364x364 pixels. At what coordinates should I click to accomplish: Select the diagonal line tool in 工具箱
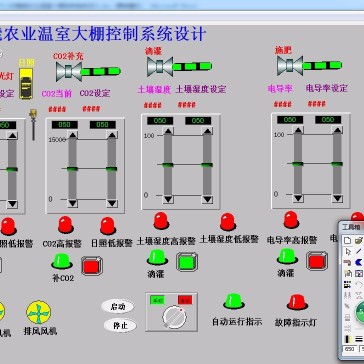(x=359, y=251)
